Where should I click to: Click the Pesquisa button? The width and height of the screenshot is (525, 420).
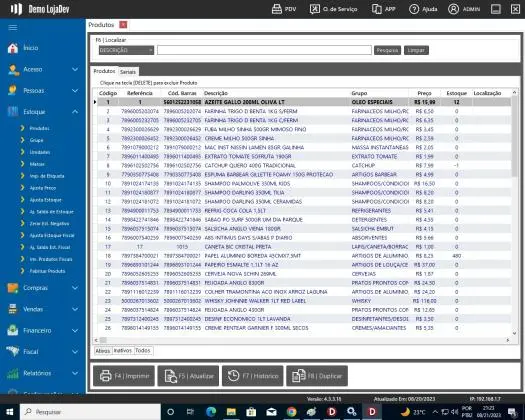387,50
